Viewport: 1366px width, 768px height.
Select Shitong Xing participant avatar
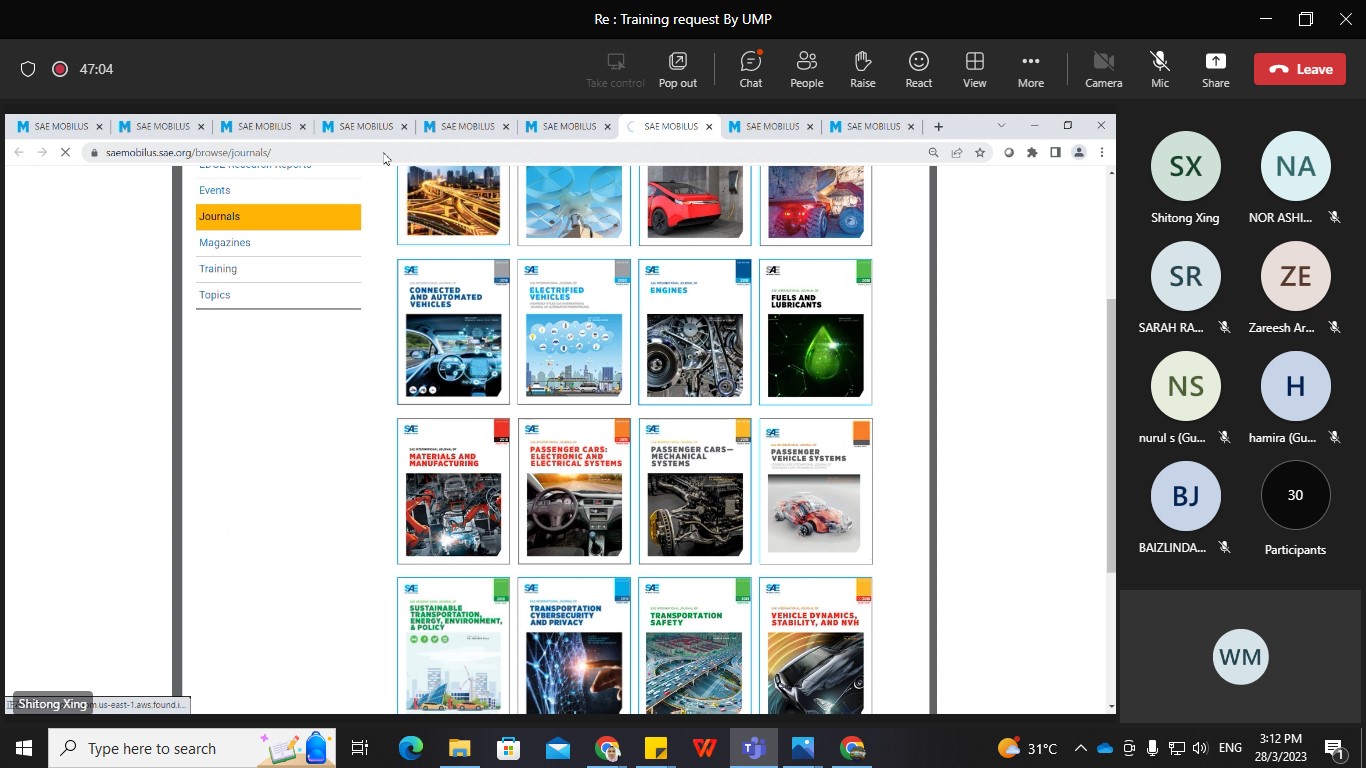[x=1185, y=166]
